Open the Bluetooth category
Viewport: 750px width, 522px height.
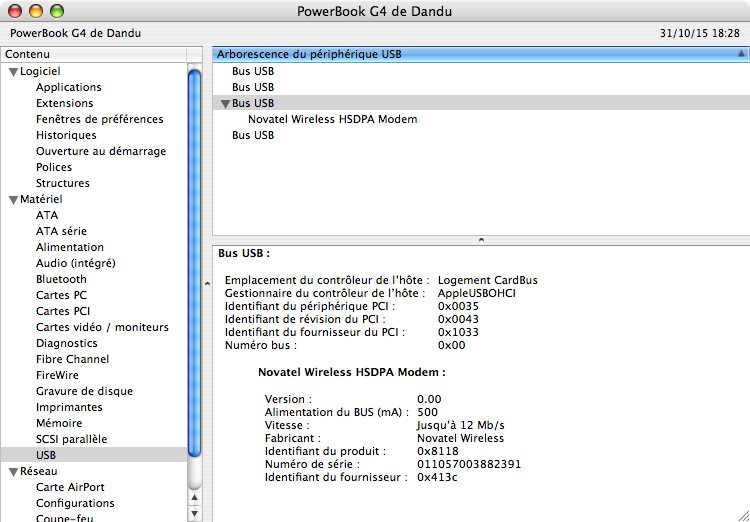coord(61,279)
